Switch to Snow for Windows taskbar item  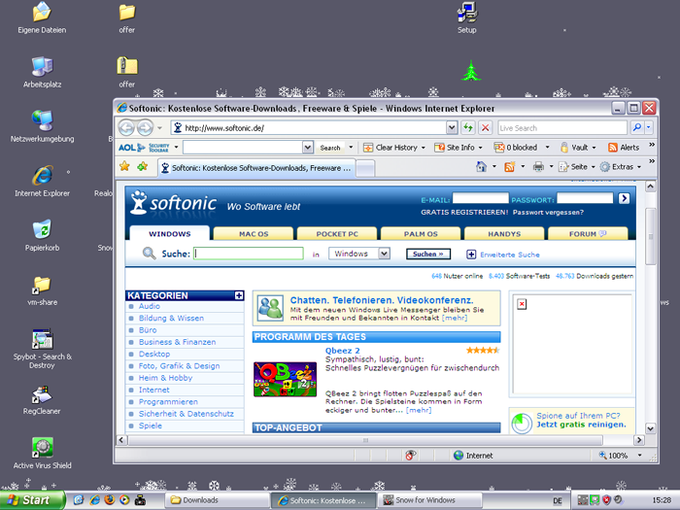click(430, 500)
